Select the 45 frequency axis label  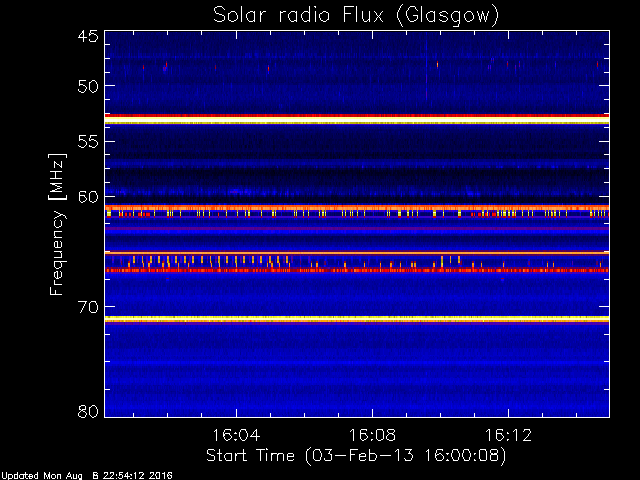tap(88, 37)
